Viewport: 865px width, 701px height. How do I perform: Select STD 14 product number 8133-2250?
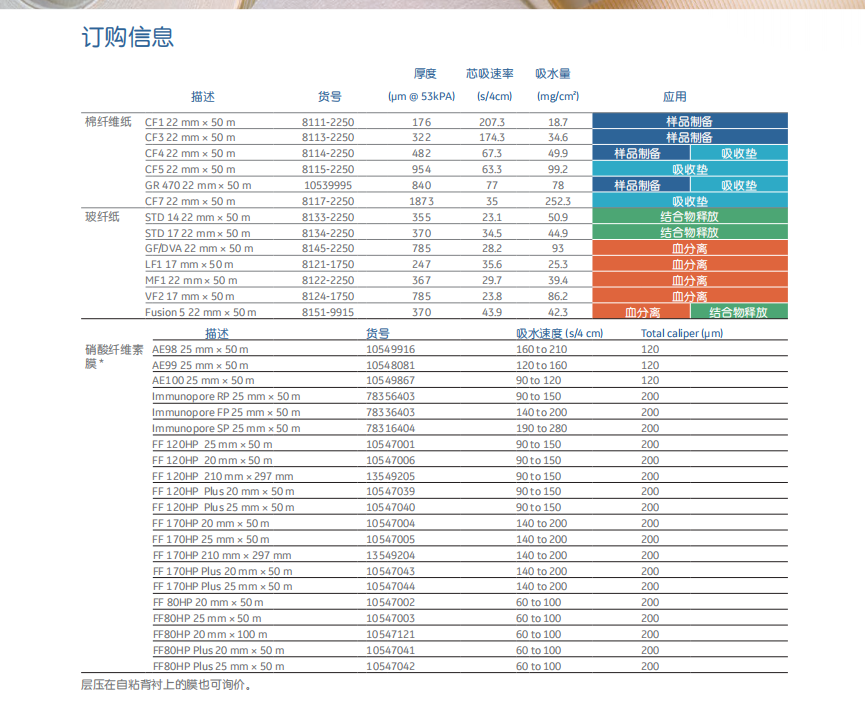(x=328, y=217)
